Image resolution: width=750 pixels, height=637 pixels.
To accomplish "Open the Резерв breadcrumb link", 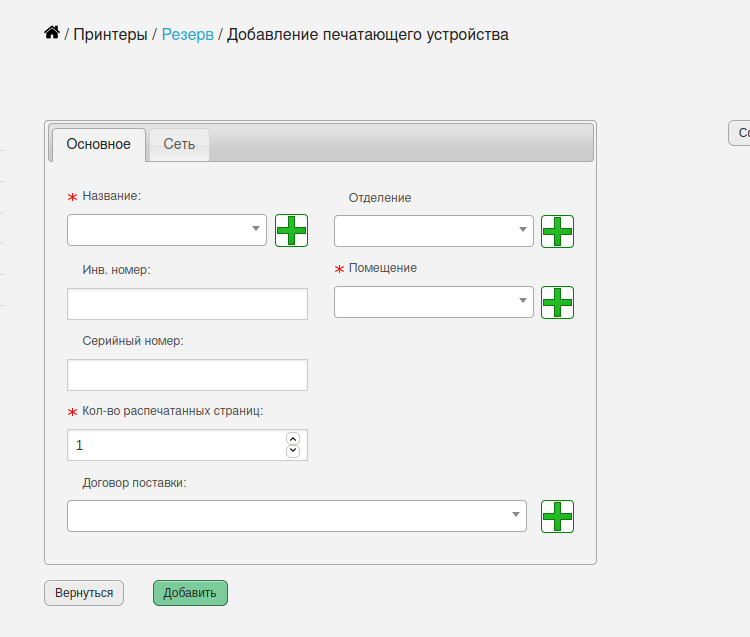I will (x=188, y=34).
